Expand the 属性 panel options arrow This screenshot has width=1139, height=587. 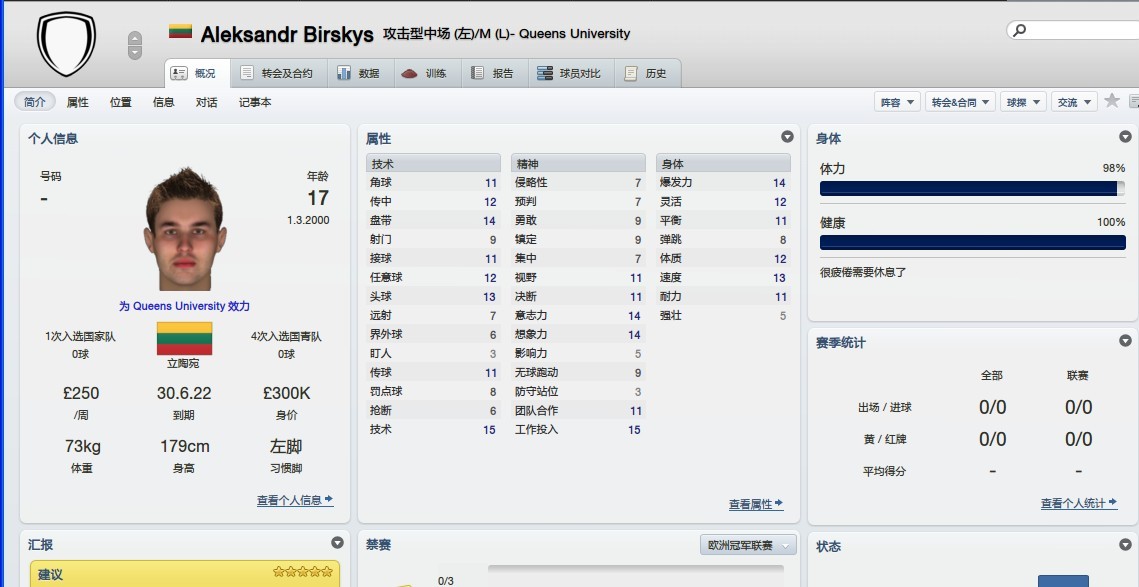coord(787,137)
